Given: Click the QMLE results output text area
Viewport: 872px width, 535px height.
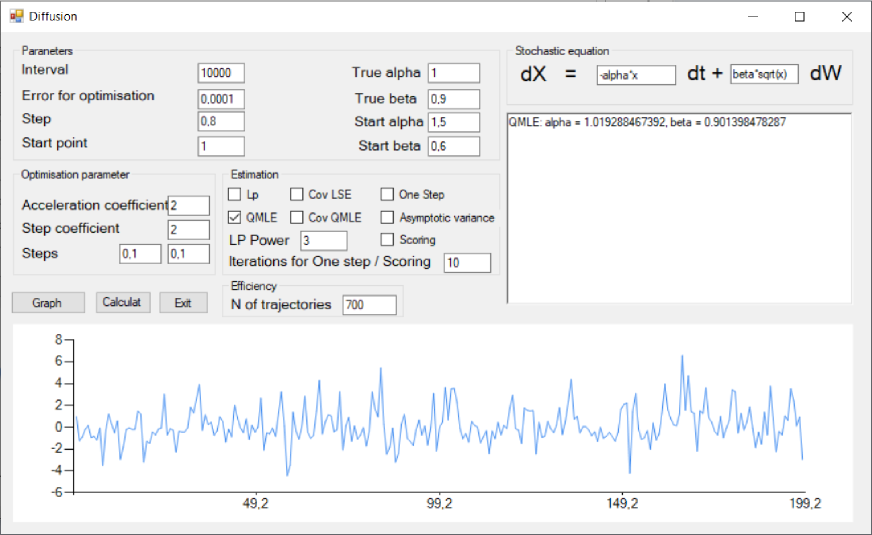Looking at the screenshot, I should coord(679,210).
